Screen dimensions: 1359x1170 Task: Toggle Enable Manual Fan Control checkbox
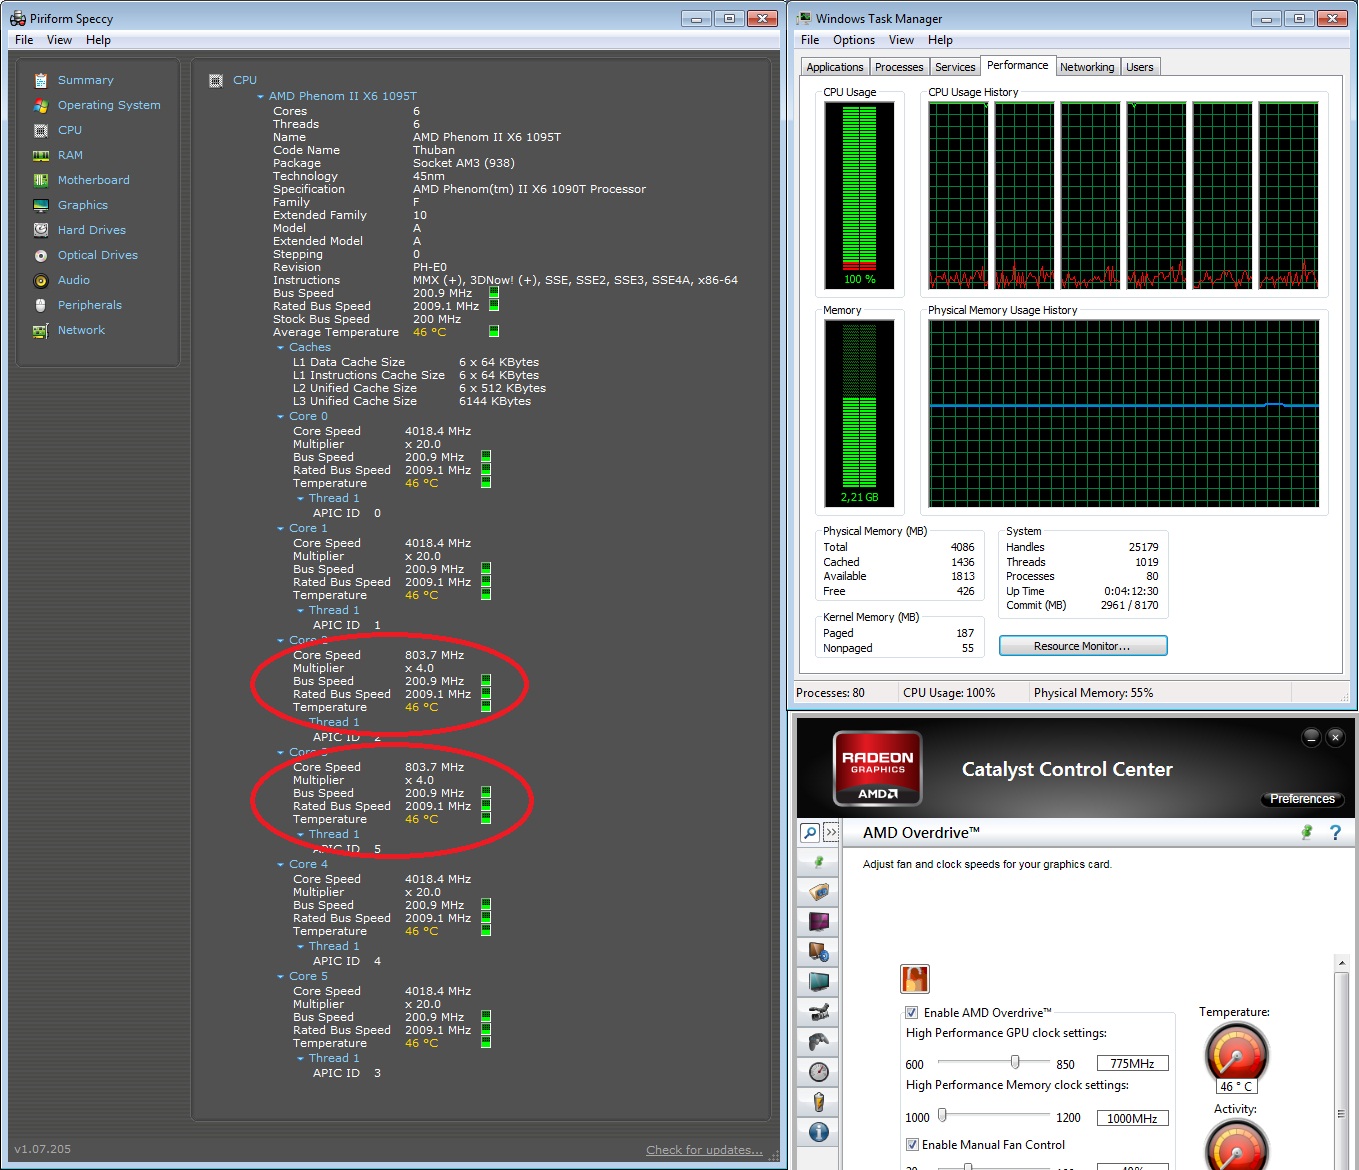[912, 1144]
